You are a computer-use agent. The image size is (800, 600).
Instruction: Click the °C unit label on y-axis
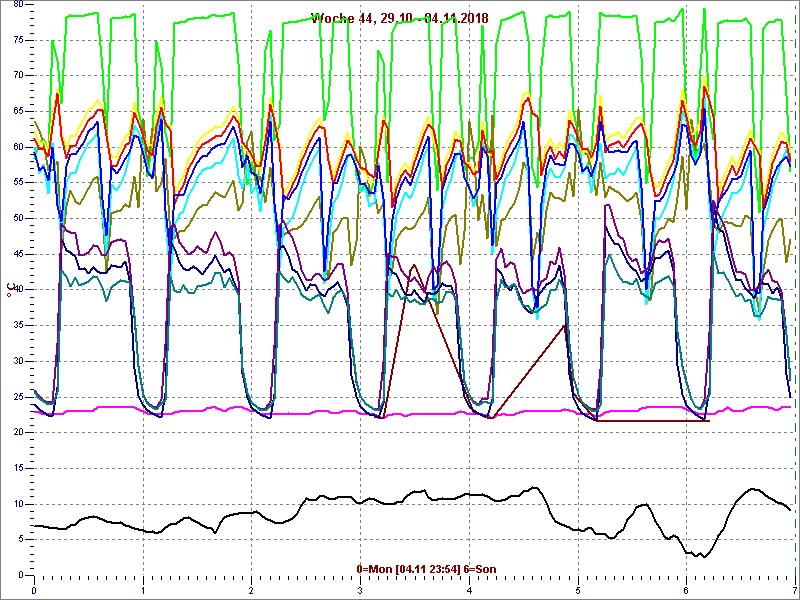11,290
